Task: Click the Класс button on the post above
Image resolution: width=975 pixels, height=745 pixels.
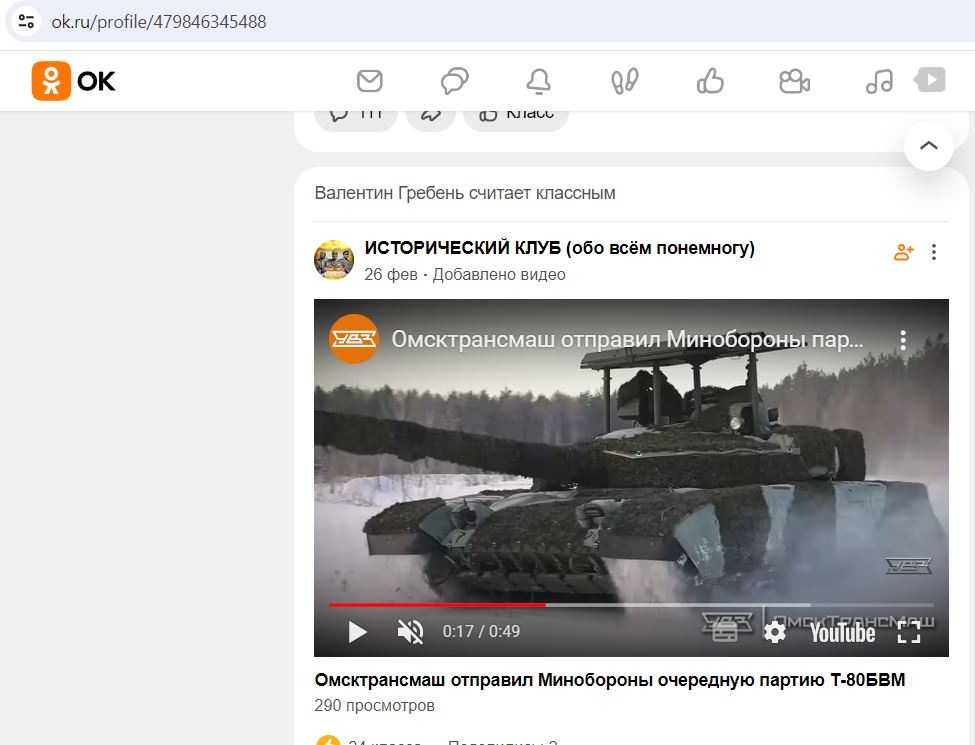Action: pos(516,115)
